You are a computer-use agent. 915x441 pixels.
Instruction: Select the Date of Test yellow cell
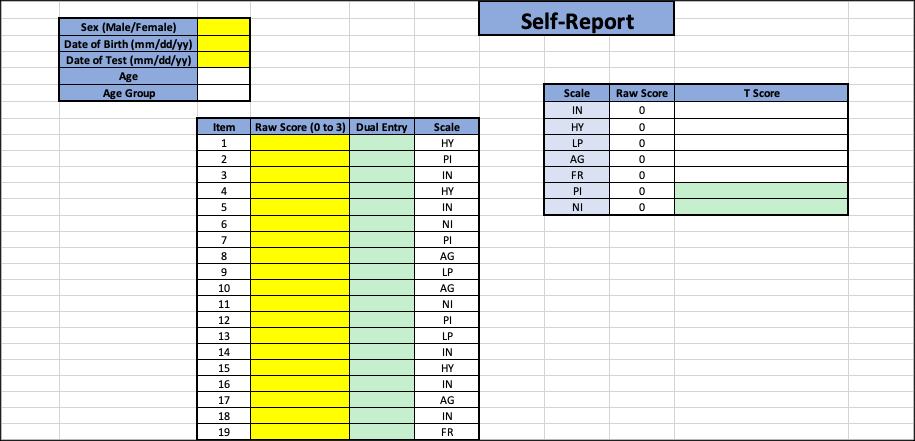pos(224,60)
